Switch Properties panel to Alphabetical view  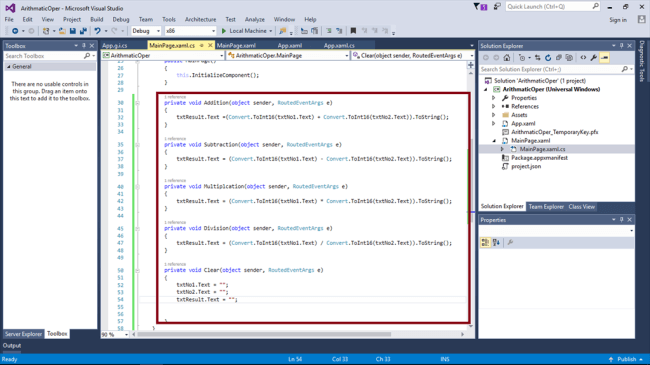coord(496,243)
